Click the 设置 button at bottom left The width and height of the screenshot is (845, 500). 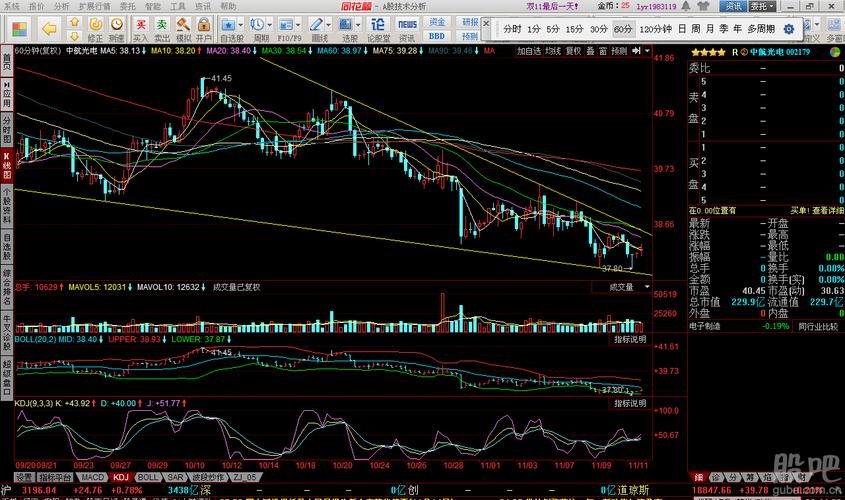pyautogui.click(x=24, y=477)
